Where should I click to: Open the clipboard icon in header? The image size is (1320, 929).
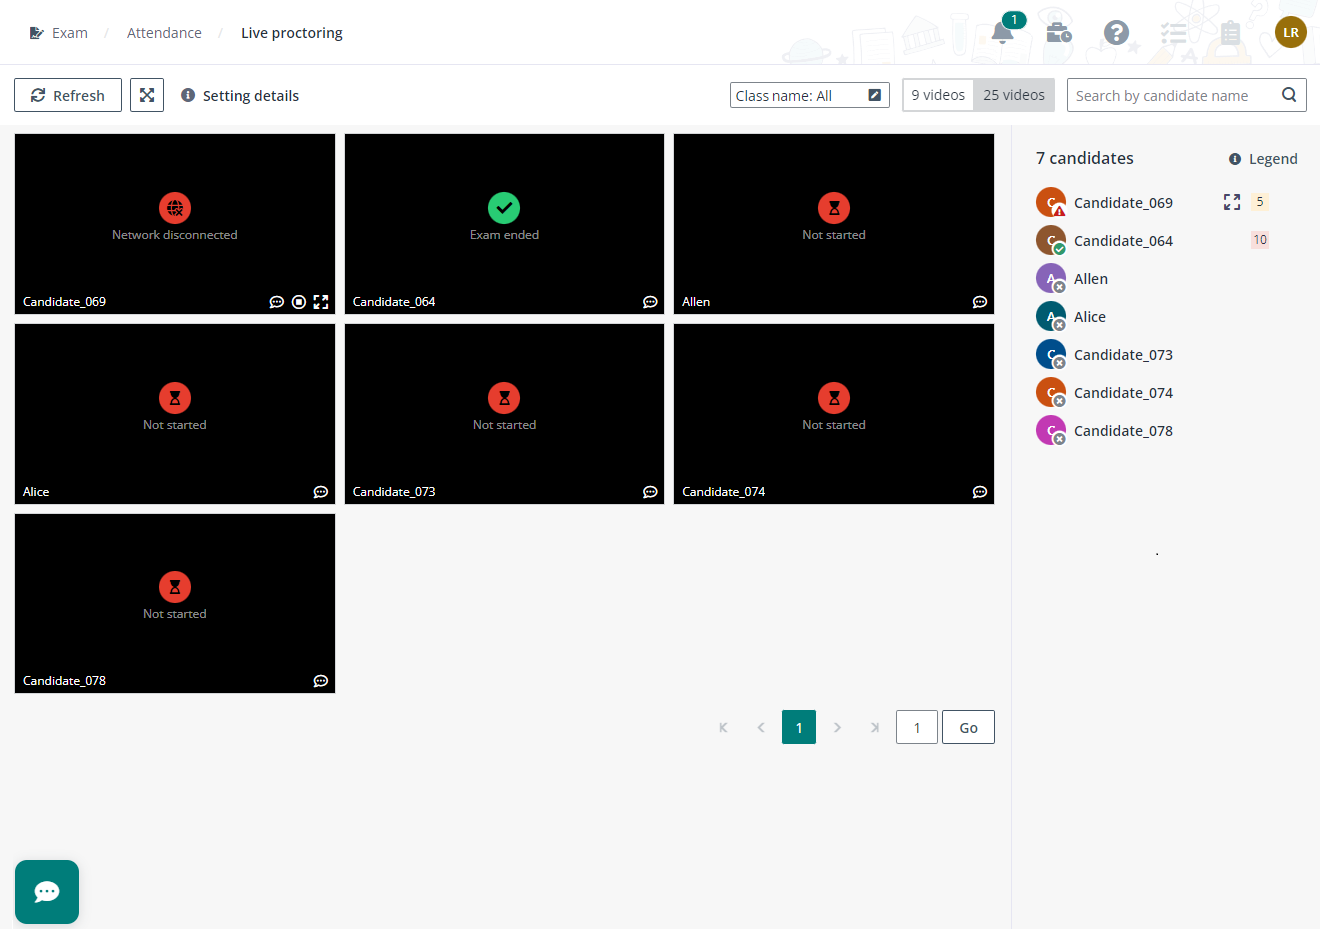click(1230, 33)
